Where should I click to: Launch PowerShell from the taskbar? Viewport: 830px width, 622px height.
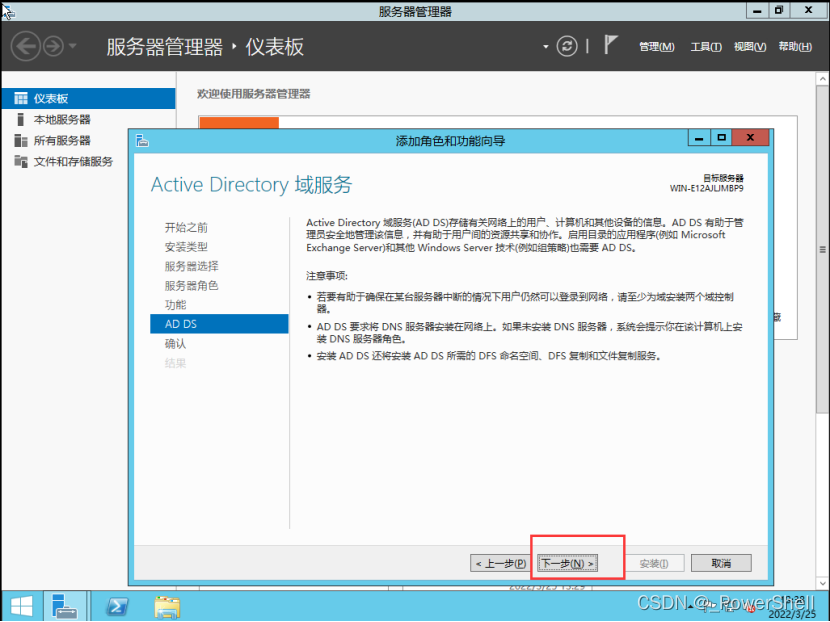(x=117, y=607)
